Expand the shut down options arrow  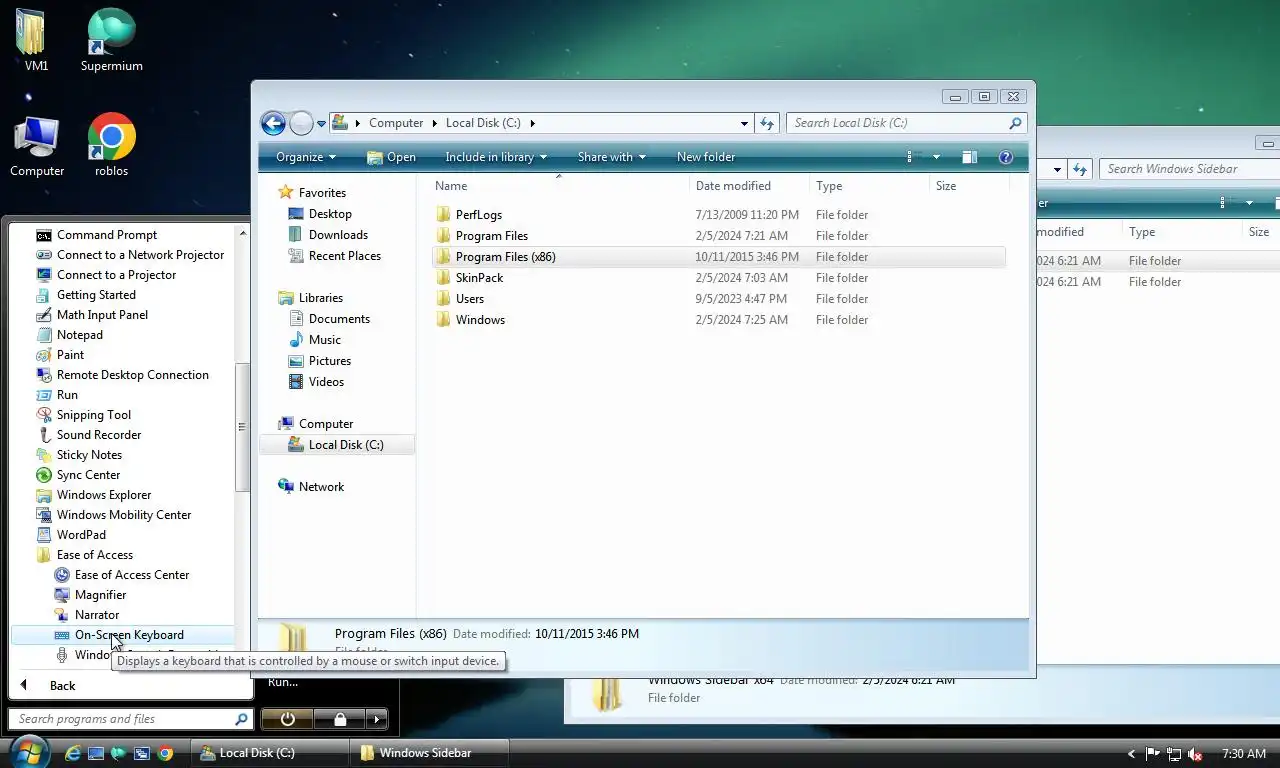tap(377, 719)
